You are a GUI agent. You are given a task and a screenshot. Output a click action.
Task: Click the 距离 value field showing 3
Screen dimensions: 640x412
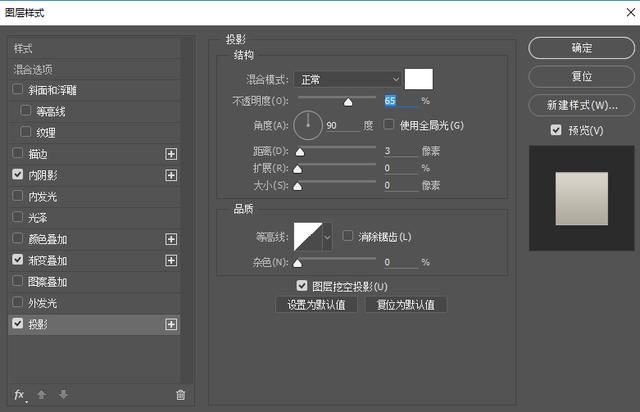(x=401, y=151)
